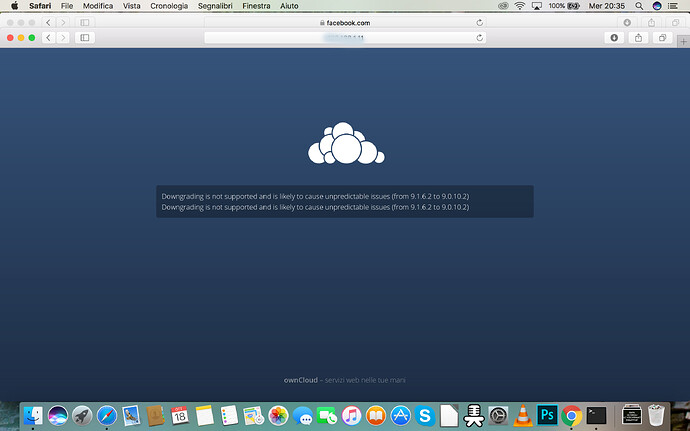Image resolution: width=690 pixels, height=431 pixels.
Task: Open the AirPlay display menu
Action: [536, 6]
